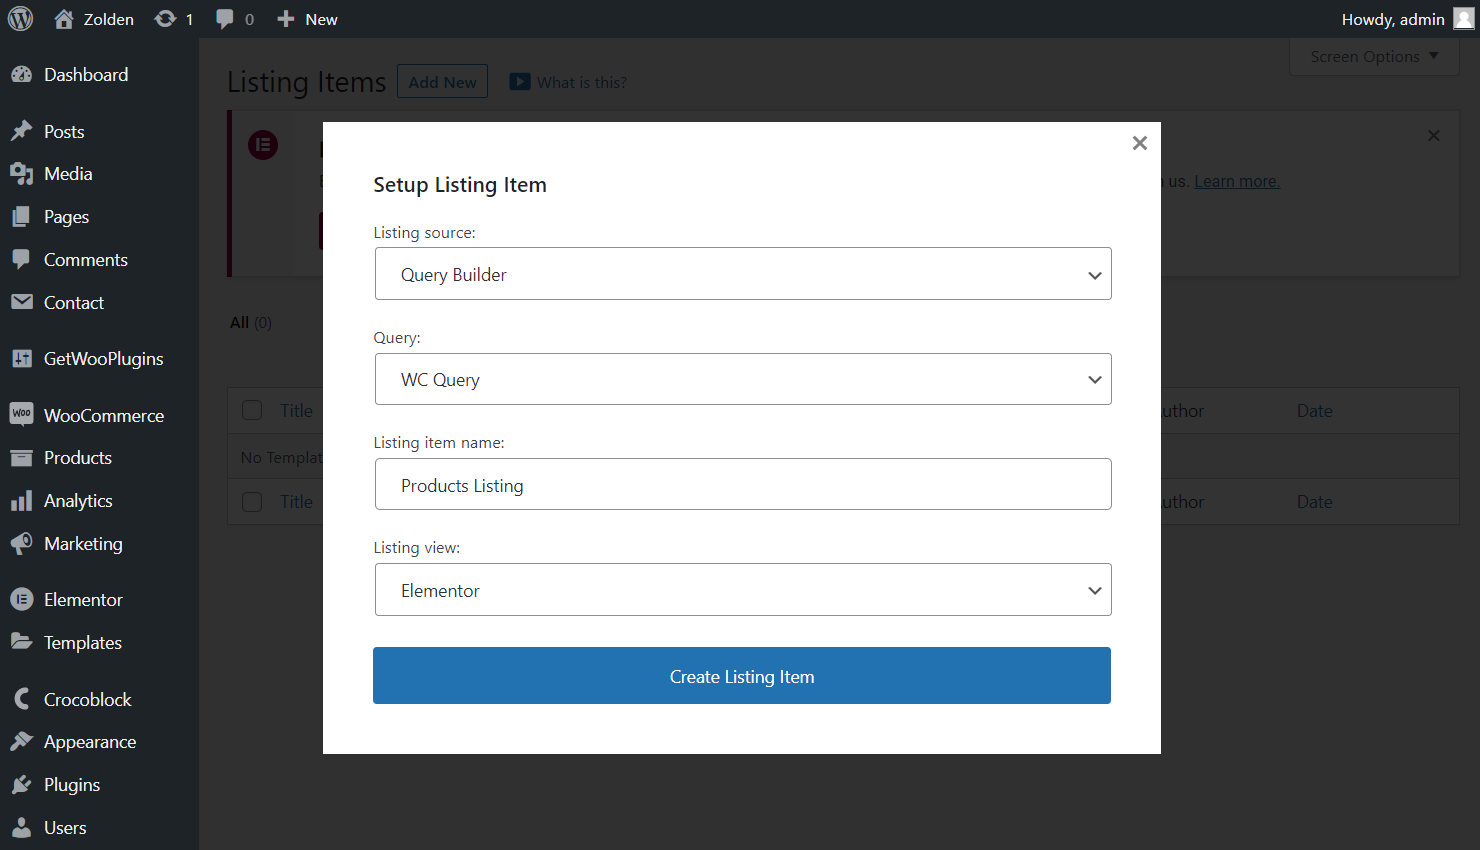This screenshot has height=850, width=1480.
Task: Open the Appearance menu label
Action: tap(90, 742)
